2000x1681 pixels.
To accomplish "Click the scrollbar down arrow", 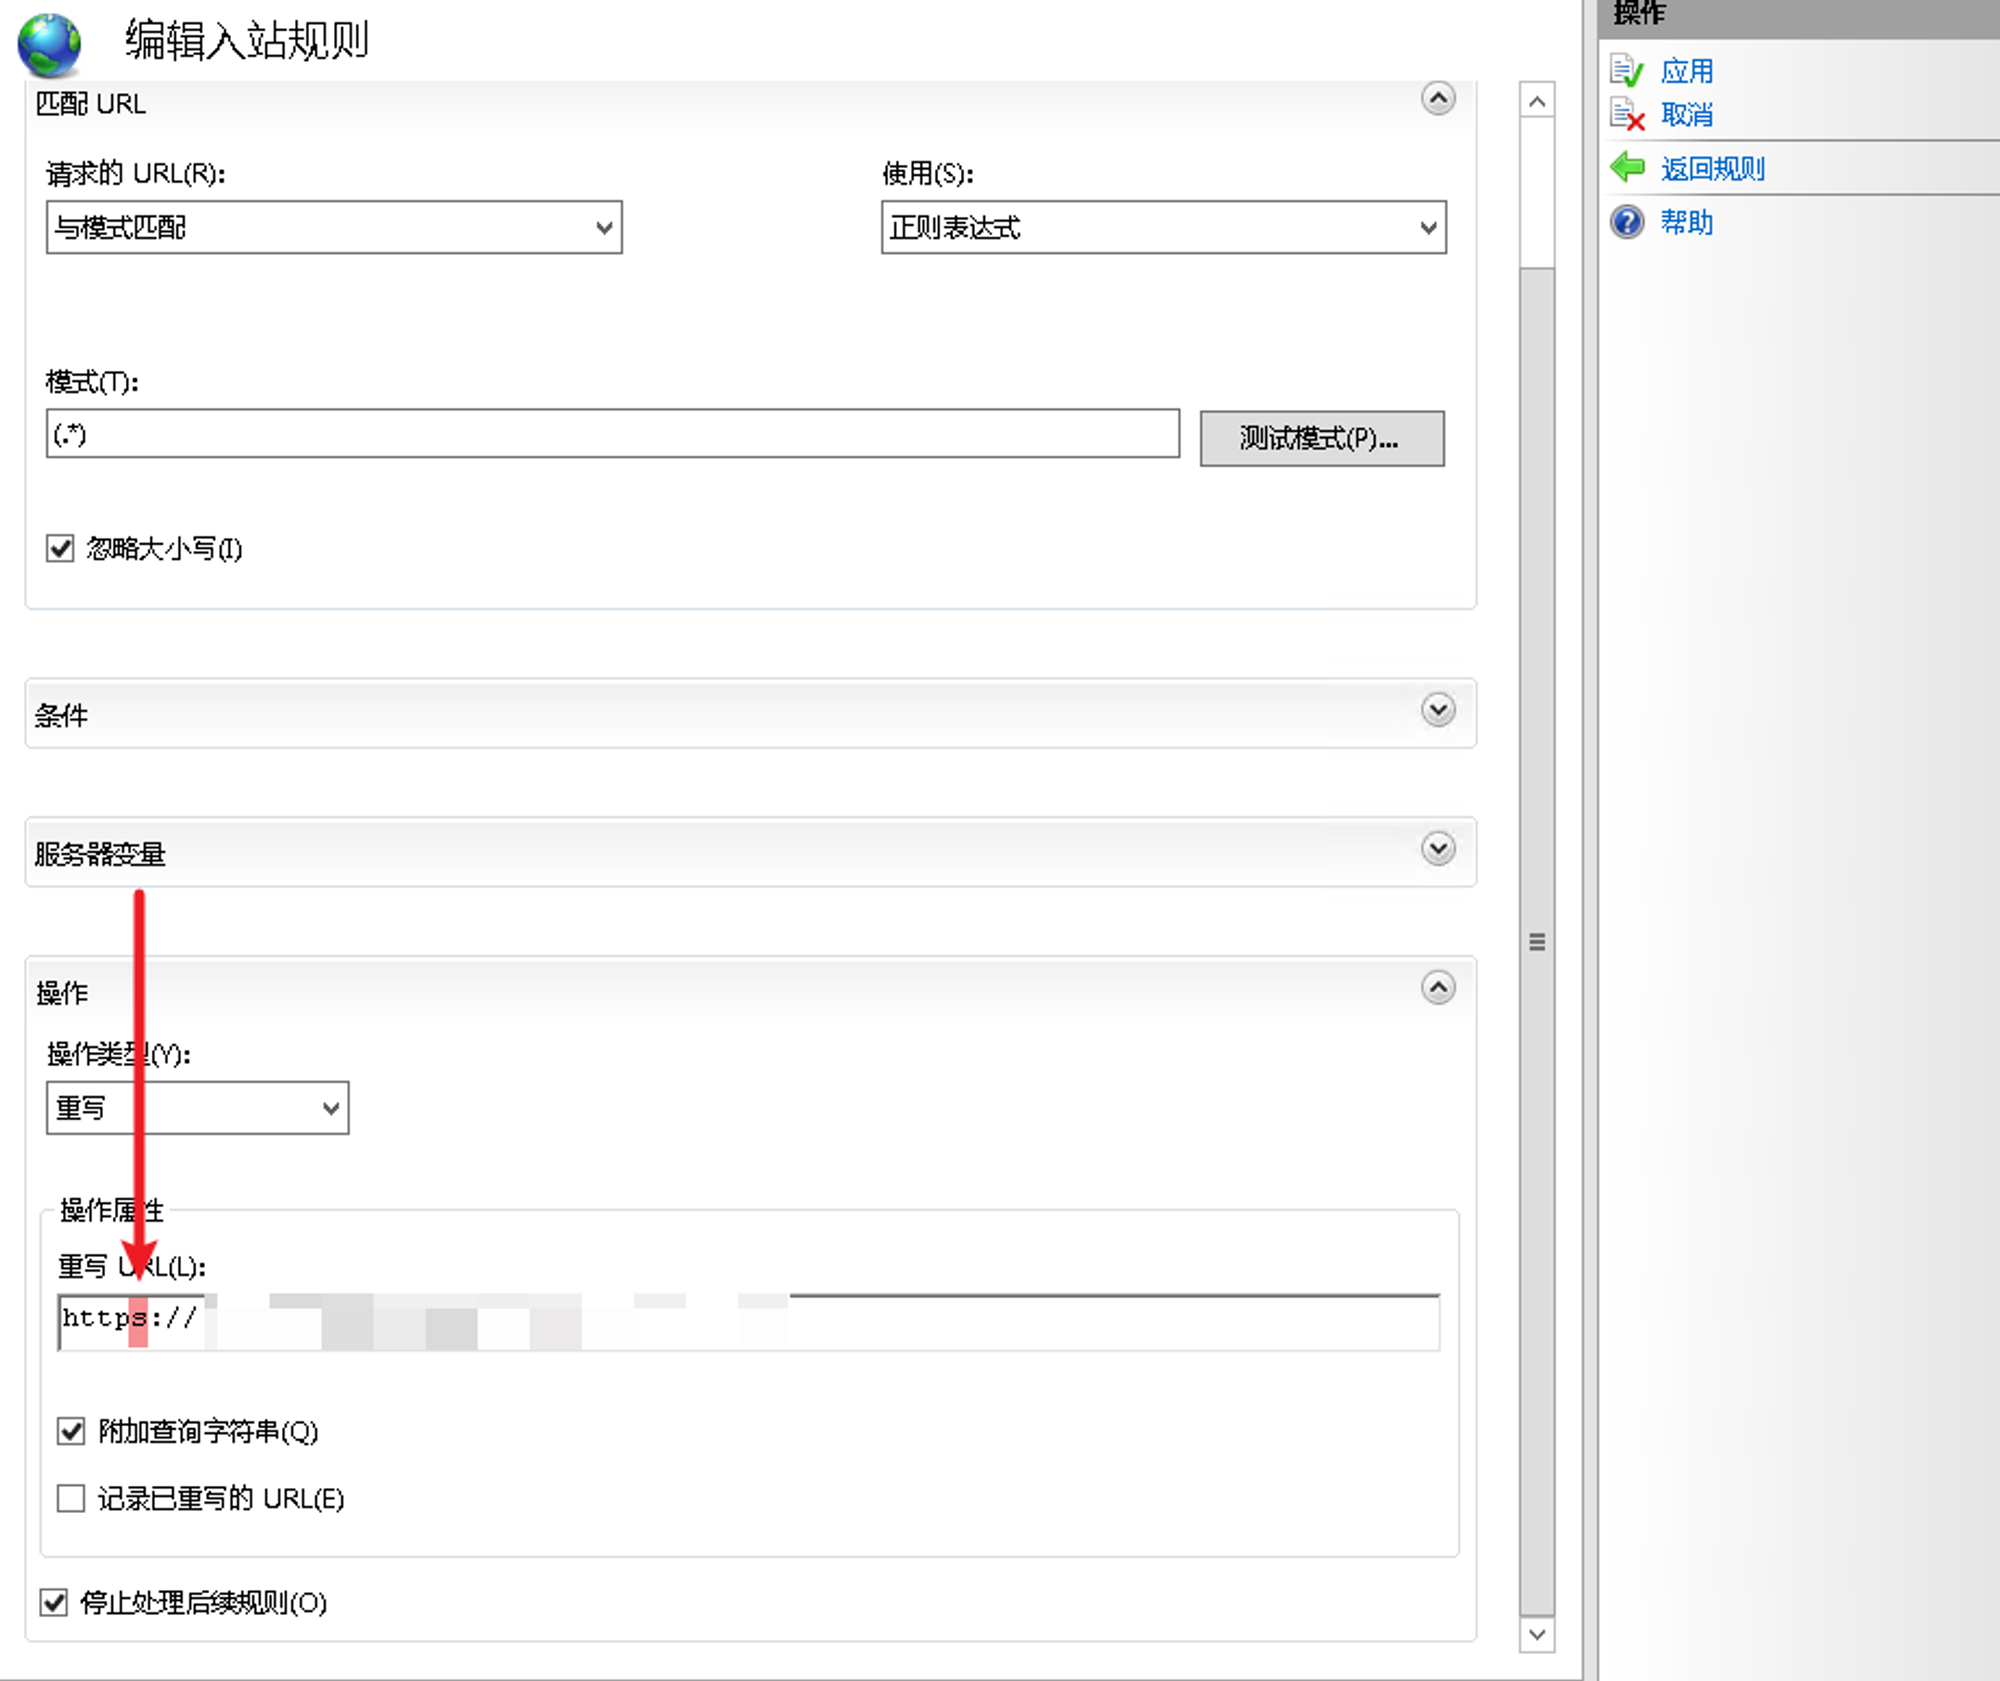I will click(x=1537, y=1635).
